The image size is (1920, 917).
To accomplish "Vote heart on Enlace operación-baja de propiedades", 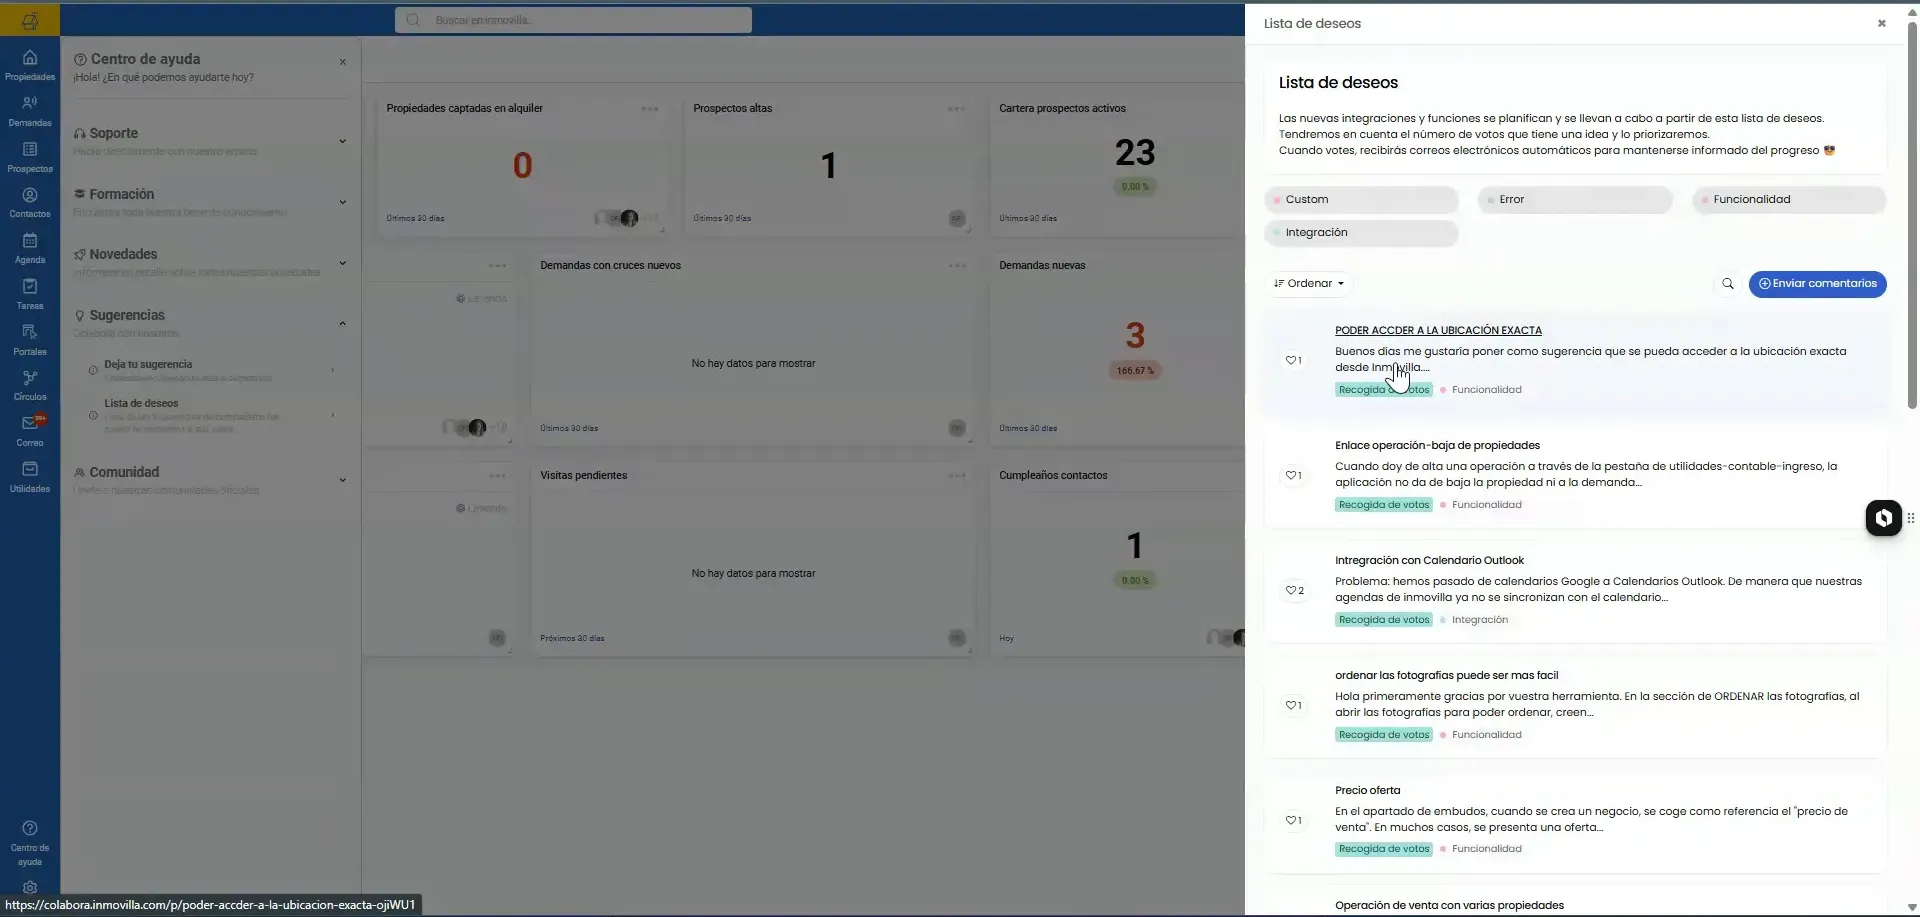I will [1293, 475].
